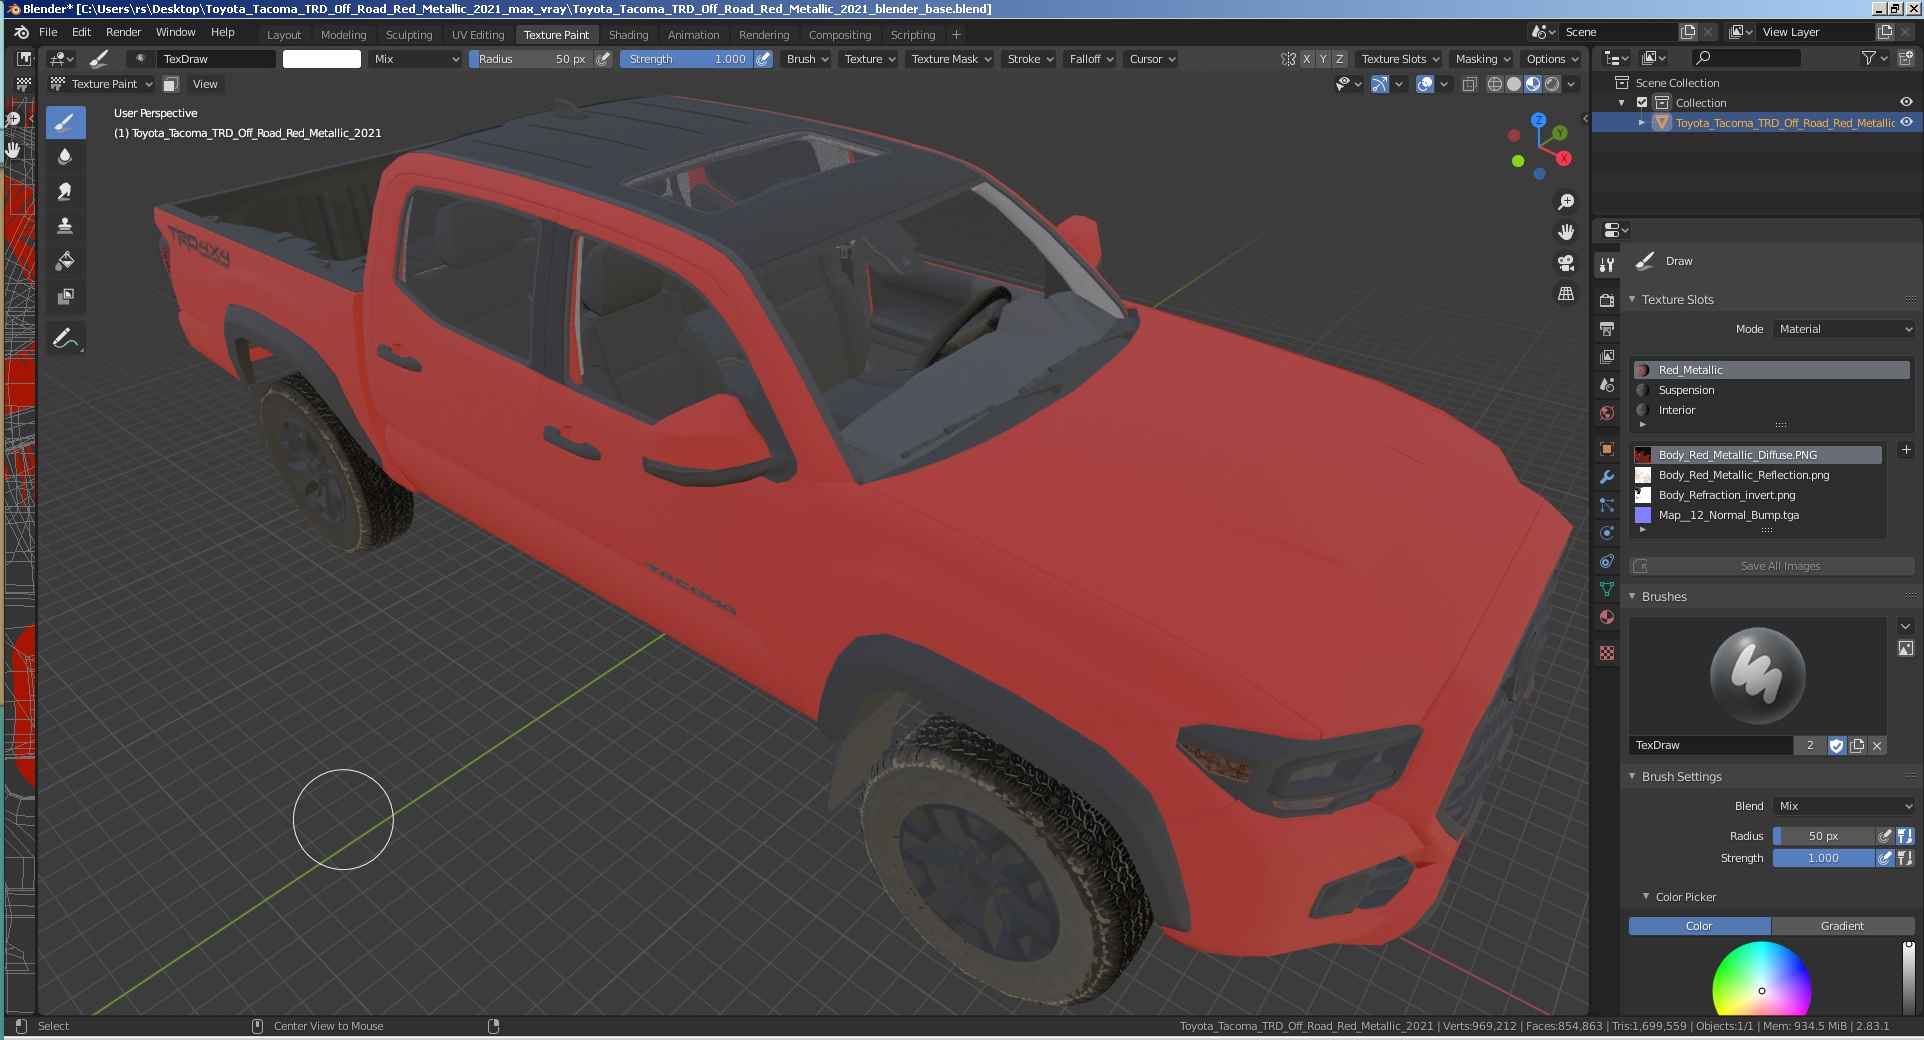Select the Draw brush tool
The width and height of the screenshot is (1924, 1040).
[65, 122]
